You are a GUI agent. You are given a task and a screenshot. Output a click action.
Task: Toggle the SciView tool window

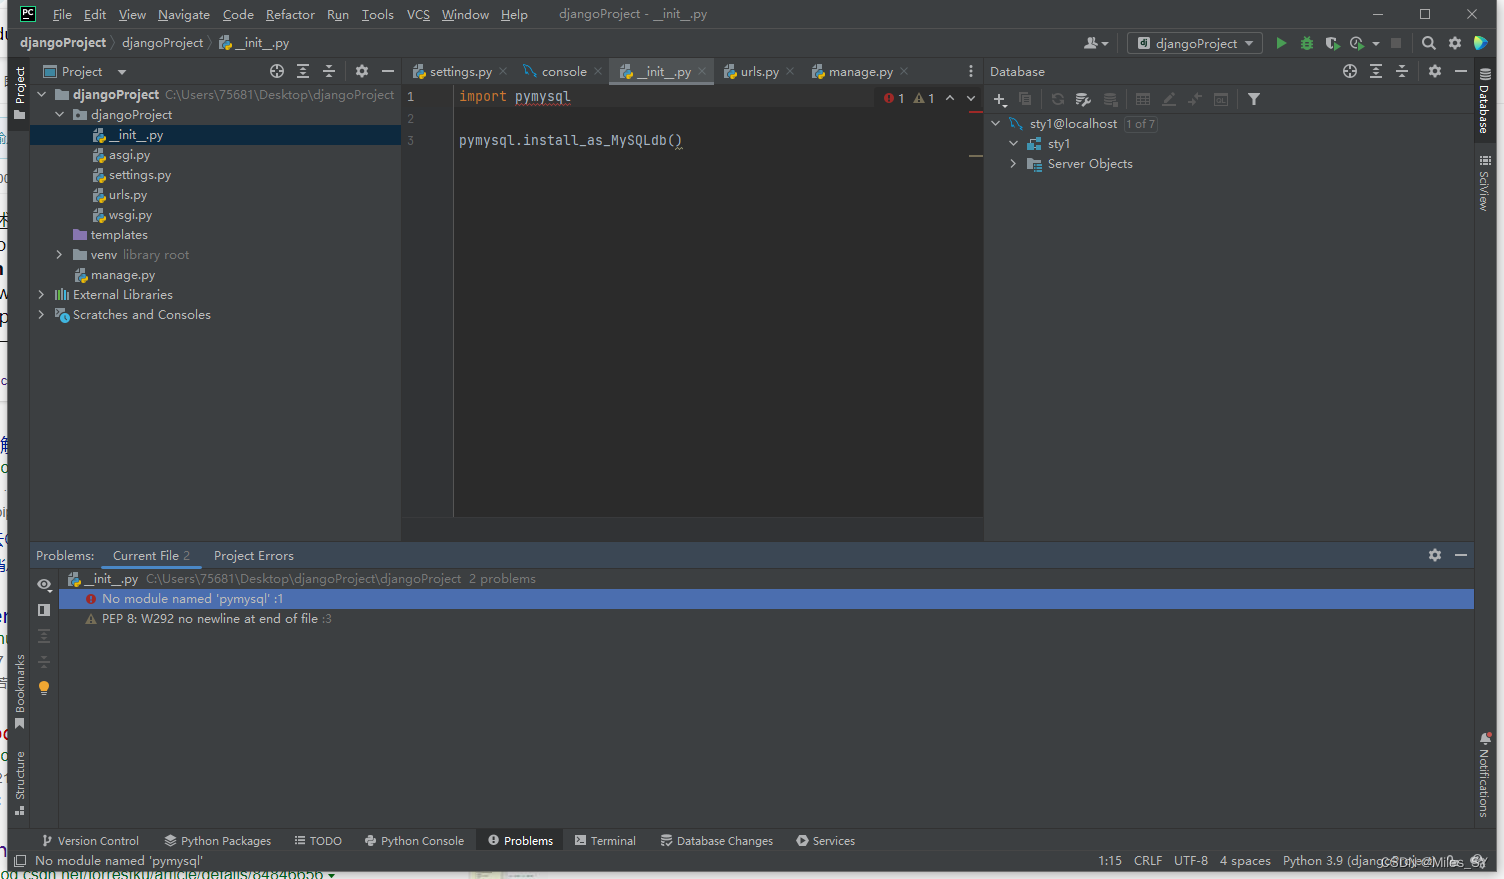click(x=1485, y=183)
